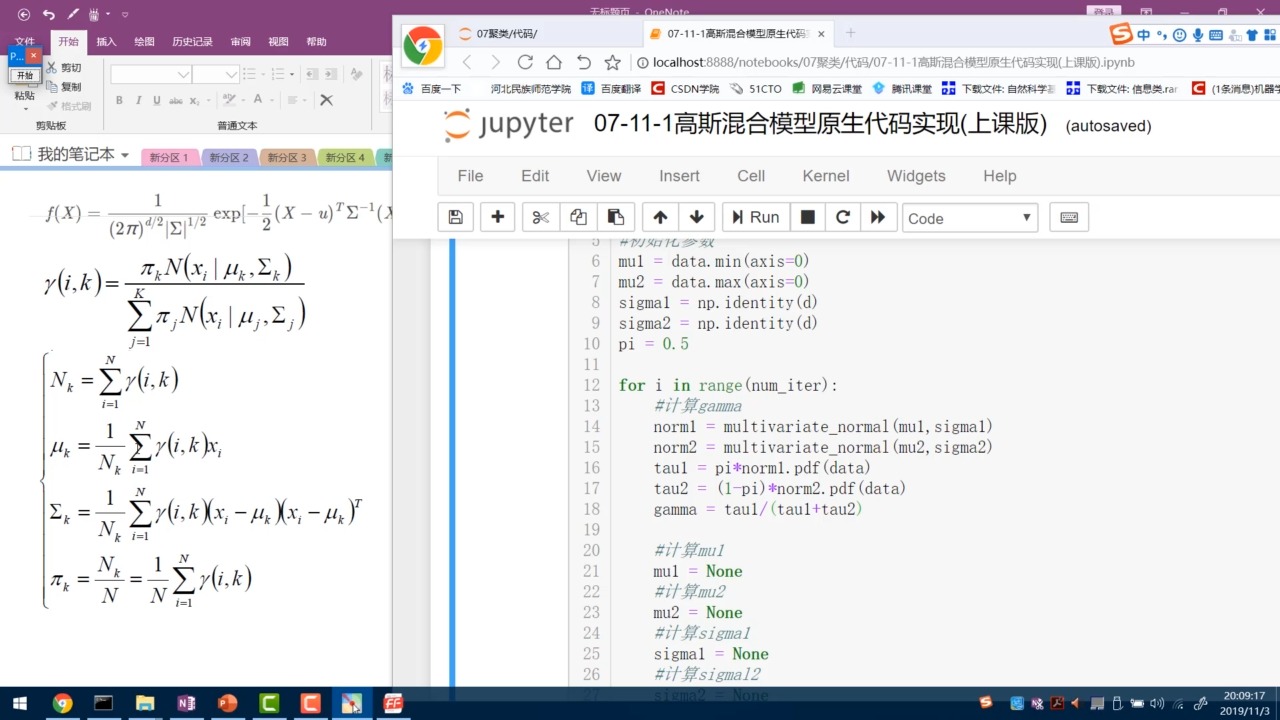Click the bookmark star icon

[x=612, y=62]
